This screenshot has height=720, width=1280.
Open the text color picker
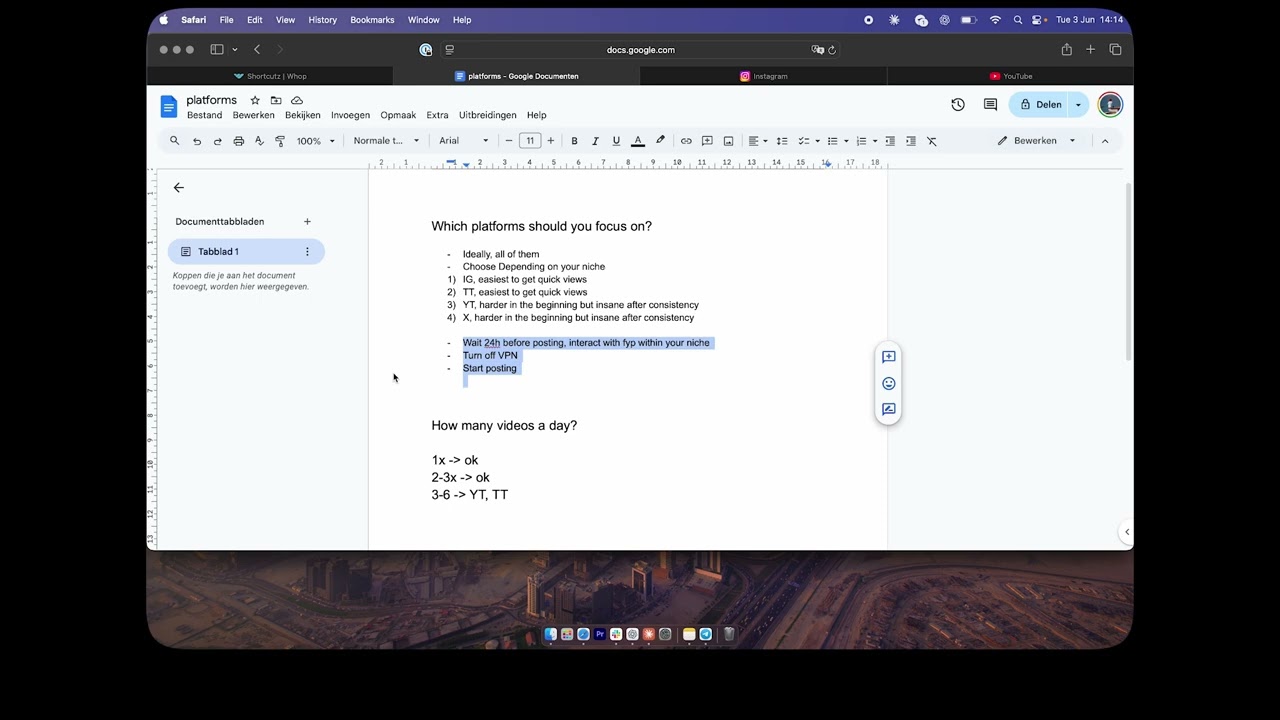click(638, 141)
